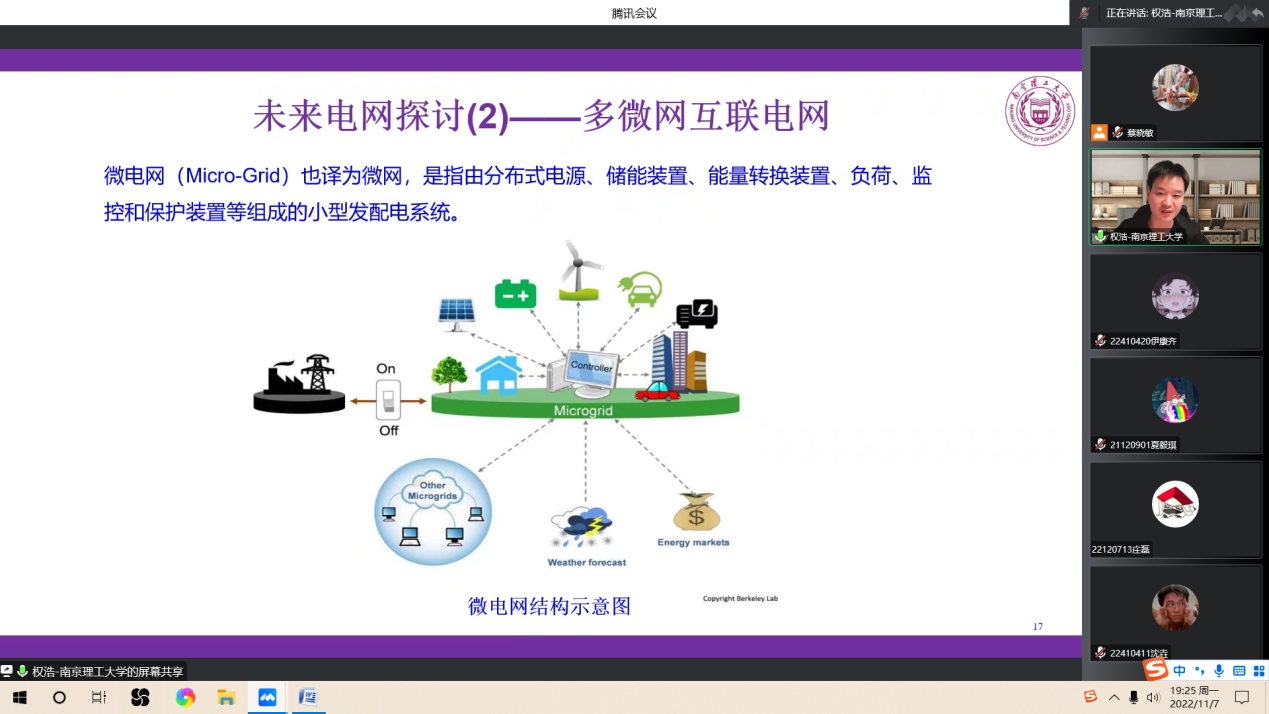Click the Windows Start button
The height and width of the screenshot is (714, 1269).
[x=19, y=697]
